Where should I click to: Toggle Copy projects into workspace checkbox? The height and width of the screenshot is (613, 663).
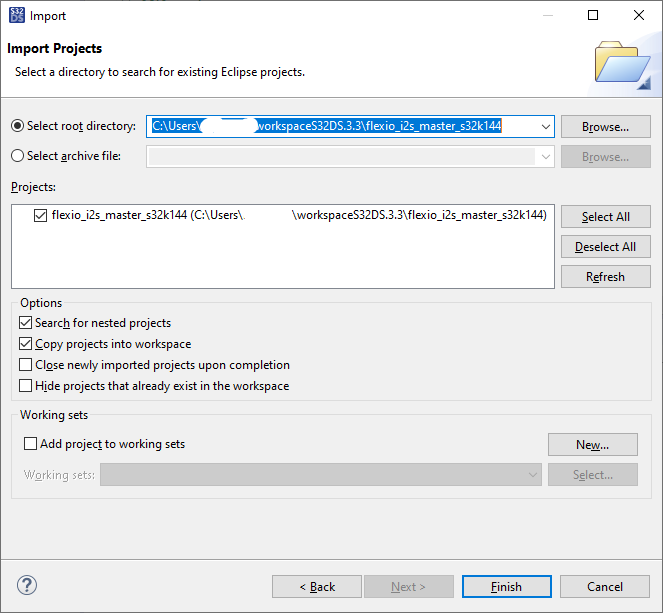[x=25, y=344]
